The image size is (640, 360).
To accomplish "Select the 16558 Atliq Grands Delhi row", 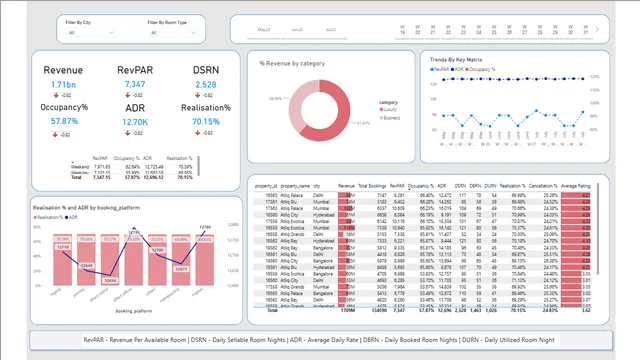I will tap(422, 235).
